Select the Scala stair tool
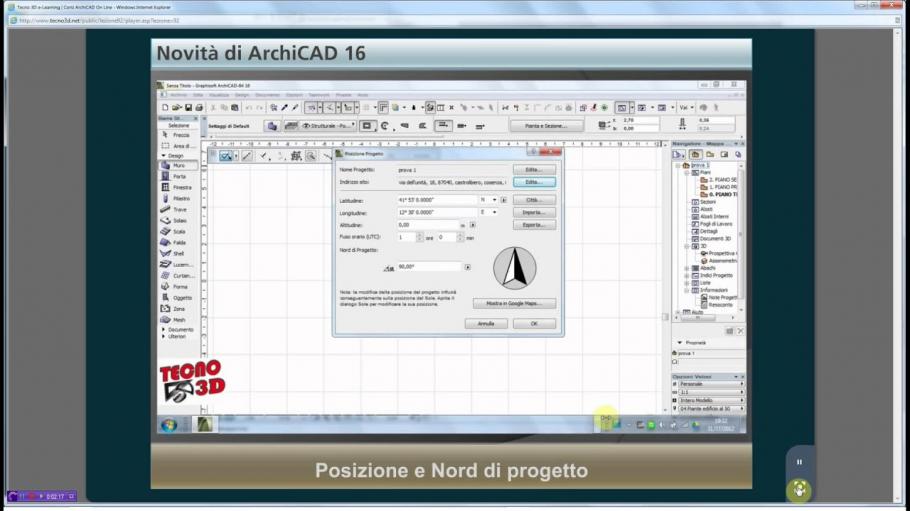The image size is (910, 511). (178, 232)
